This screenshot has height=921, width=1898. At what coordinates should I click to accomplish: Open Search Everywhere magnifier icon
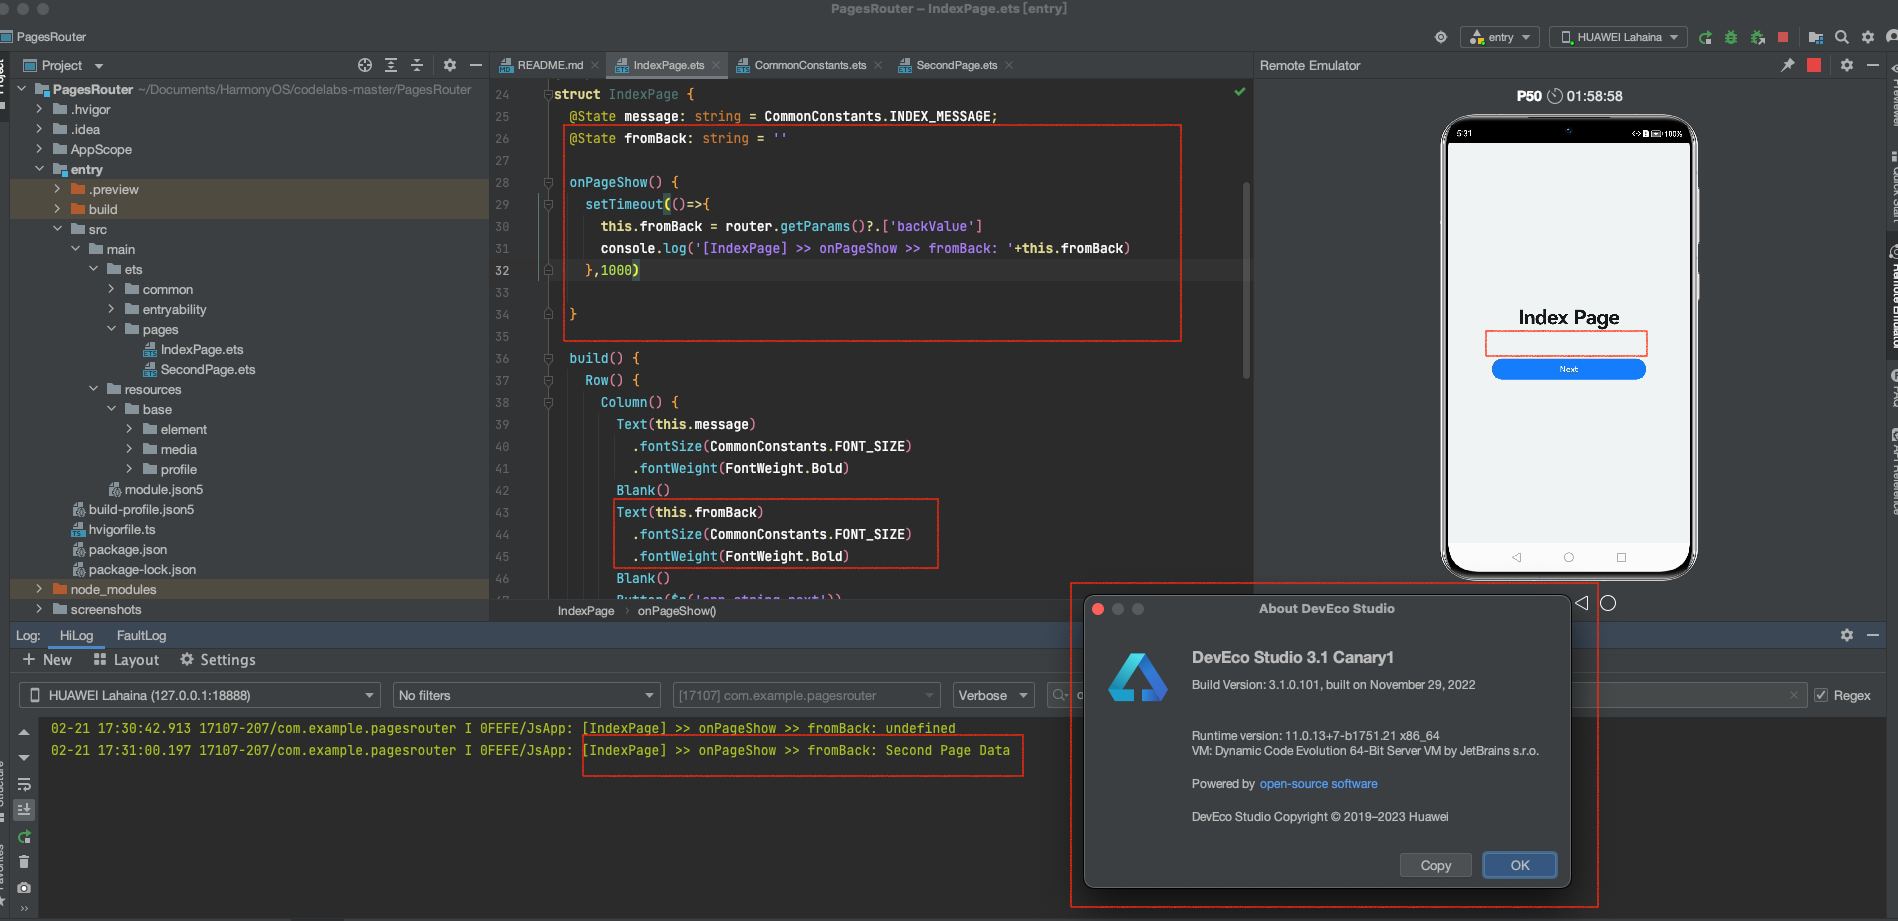[1842, 37]
